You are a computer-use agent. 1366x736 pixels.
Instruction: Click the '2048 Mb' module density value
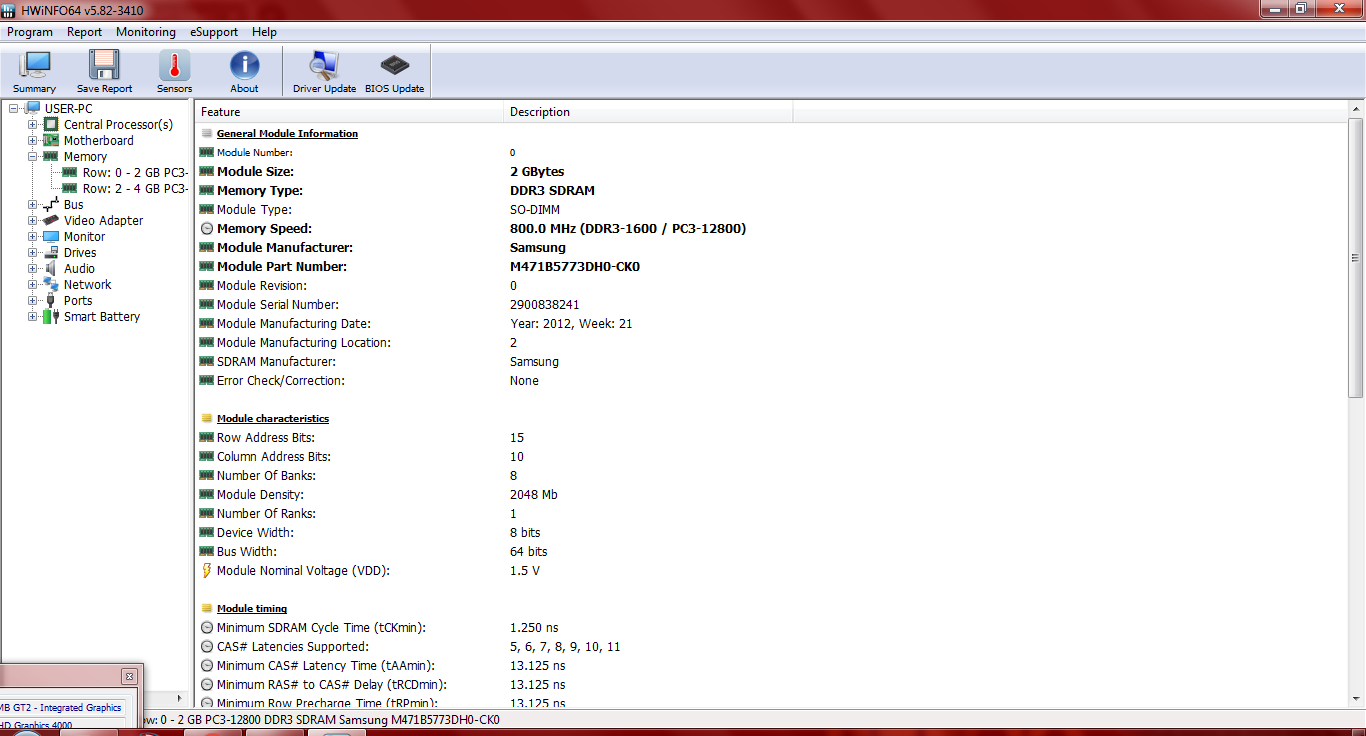[x=534, y=495]
